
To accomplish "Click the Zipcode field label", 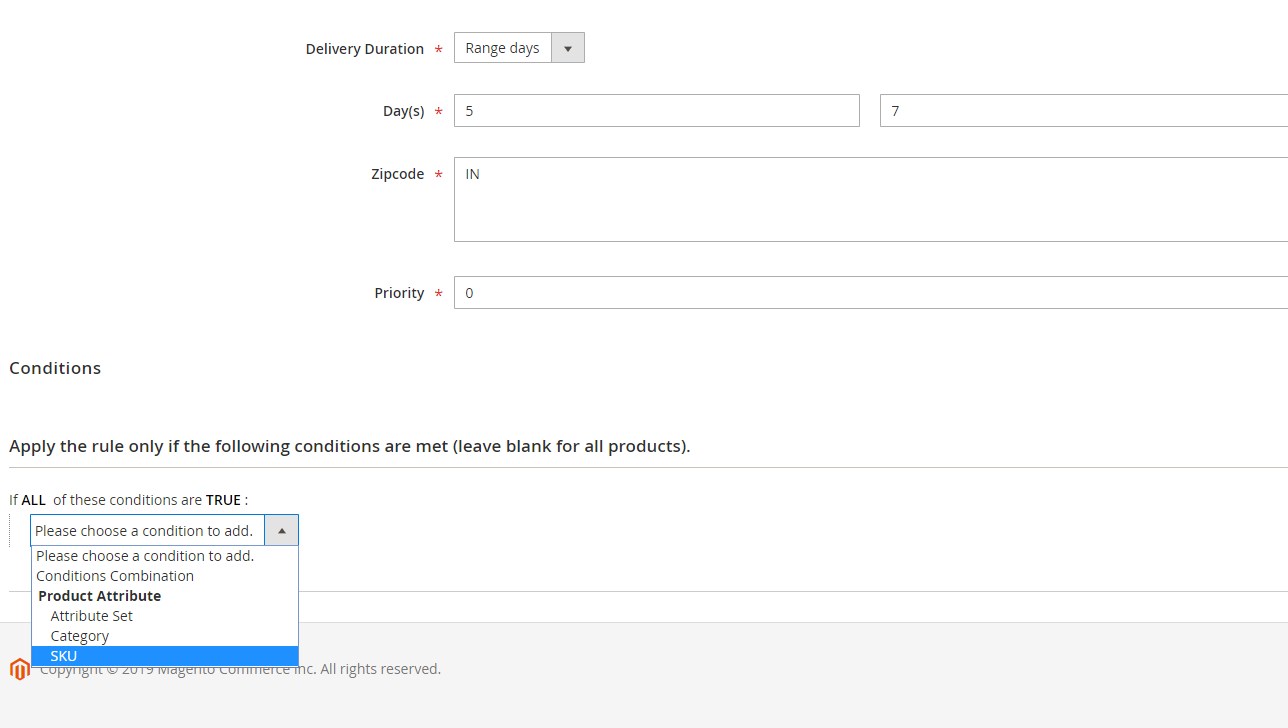I will coord(397,174).
